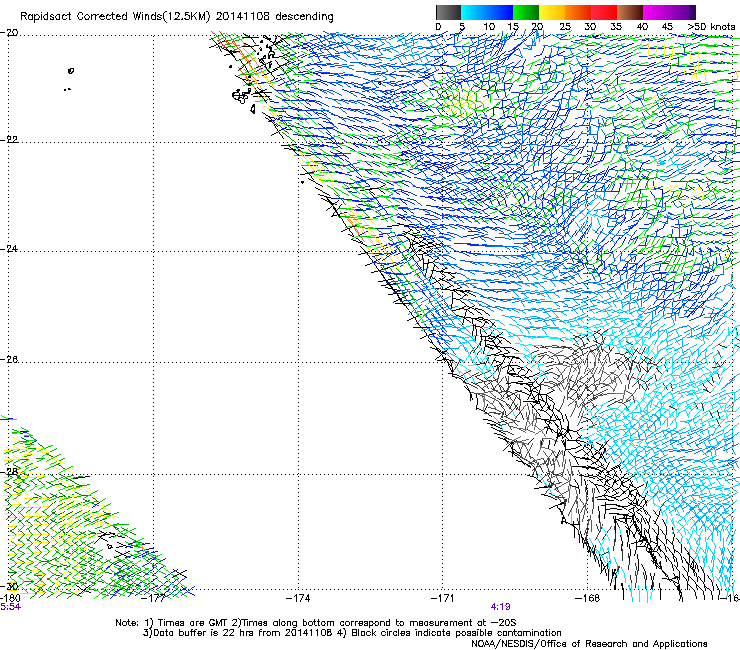This screenshot has height=650, width=740.
Task: Click the brown 35-40 knots legend swatch
Action: [630, 12]
